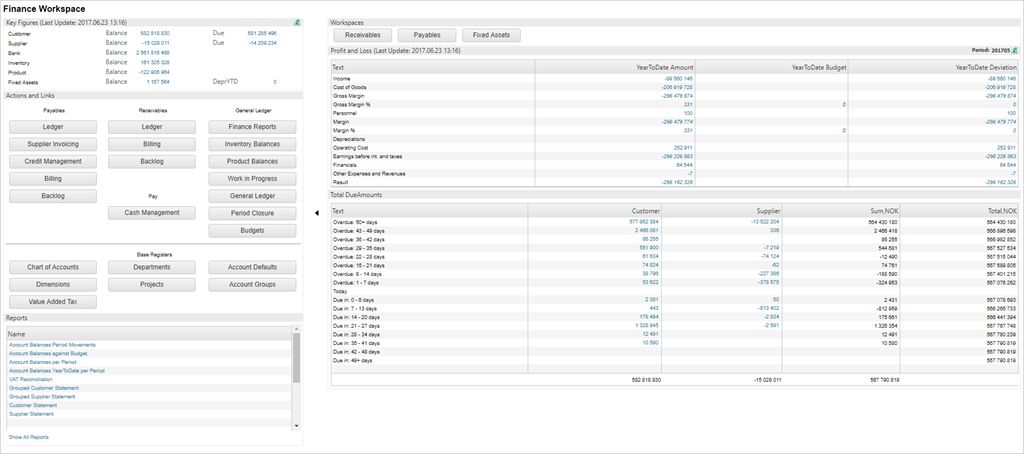1024x454 pixels.
Task: Open the Chart of Accounts register
Action: pyautogui.click(x=53, y=267)
